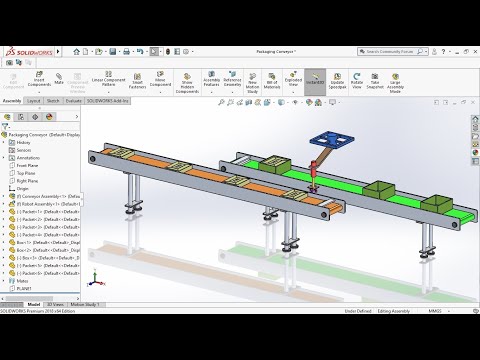Click Update Speedpak

337,81
